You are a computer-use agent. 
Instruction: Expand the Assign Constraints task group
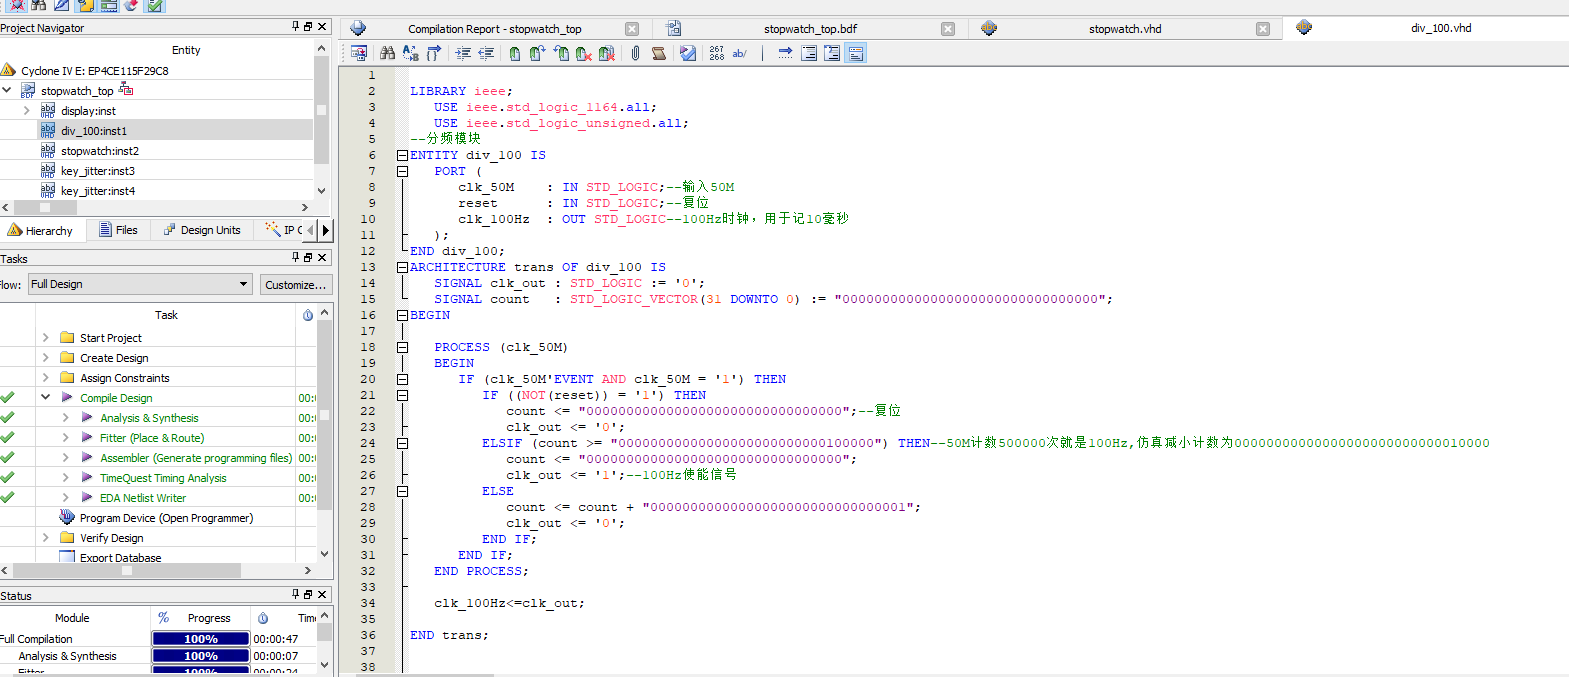(x=45, y=377)
